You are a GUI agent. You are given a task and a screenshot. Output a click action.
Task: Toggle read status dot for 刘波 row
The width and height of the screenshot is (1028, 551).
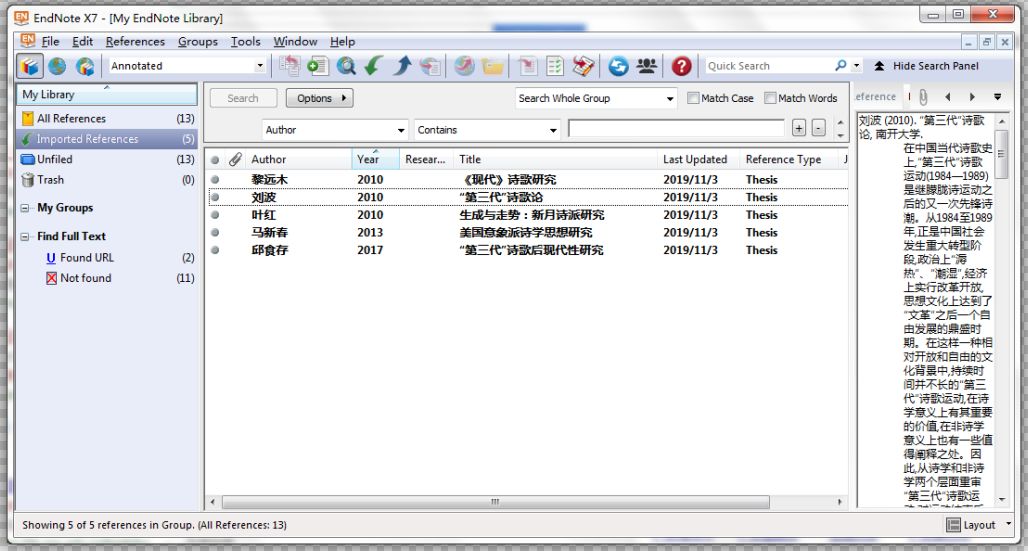(x=215, y=197)
